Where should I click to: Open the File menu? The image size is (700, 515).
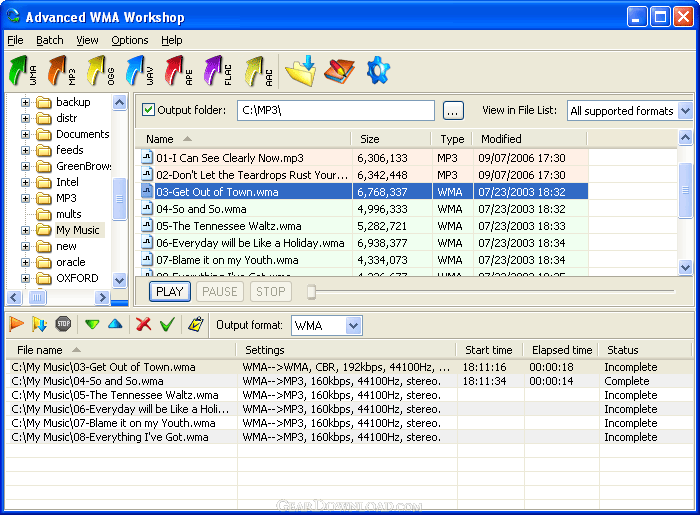[15, 40]
